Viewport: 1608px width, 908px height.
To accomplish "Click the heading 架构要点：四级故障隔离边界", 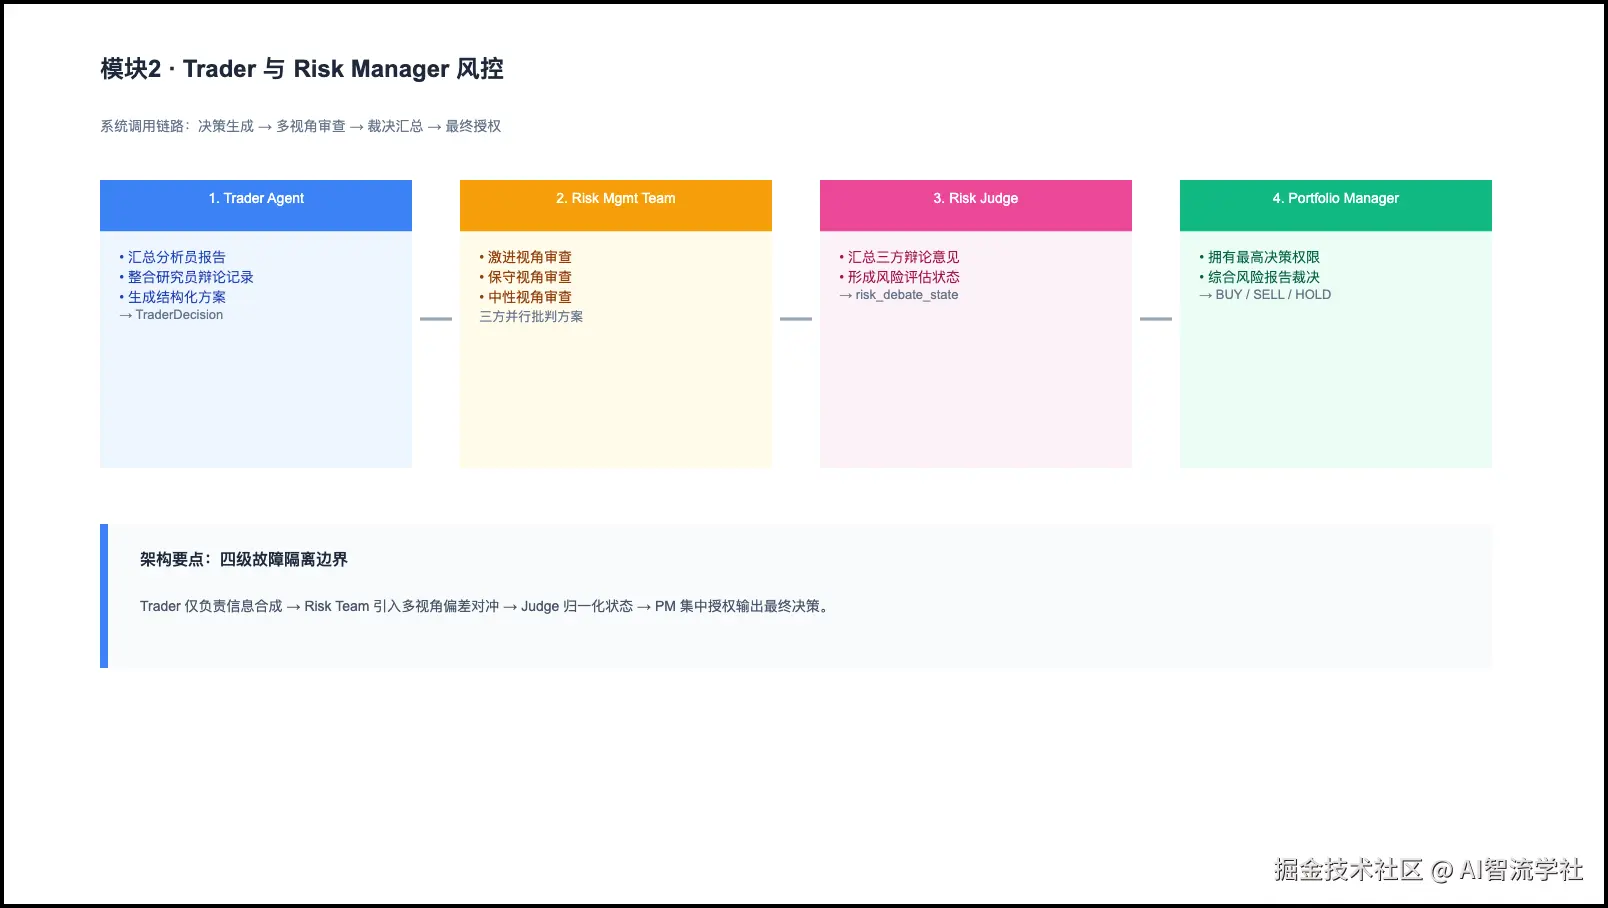I will pyautogui.click(x=244, y=560).
